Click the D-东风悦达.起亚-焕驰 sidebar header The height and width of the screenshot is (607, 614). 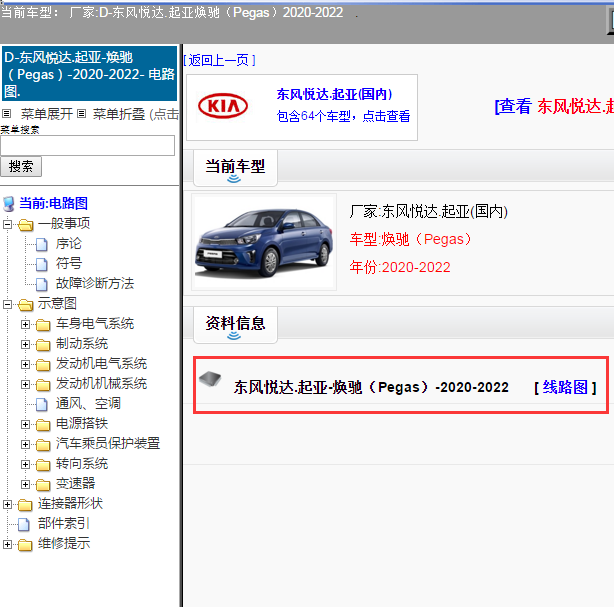pos(90,74)
